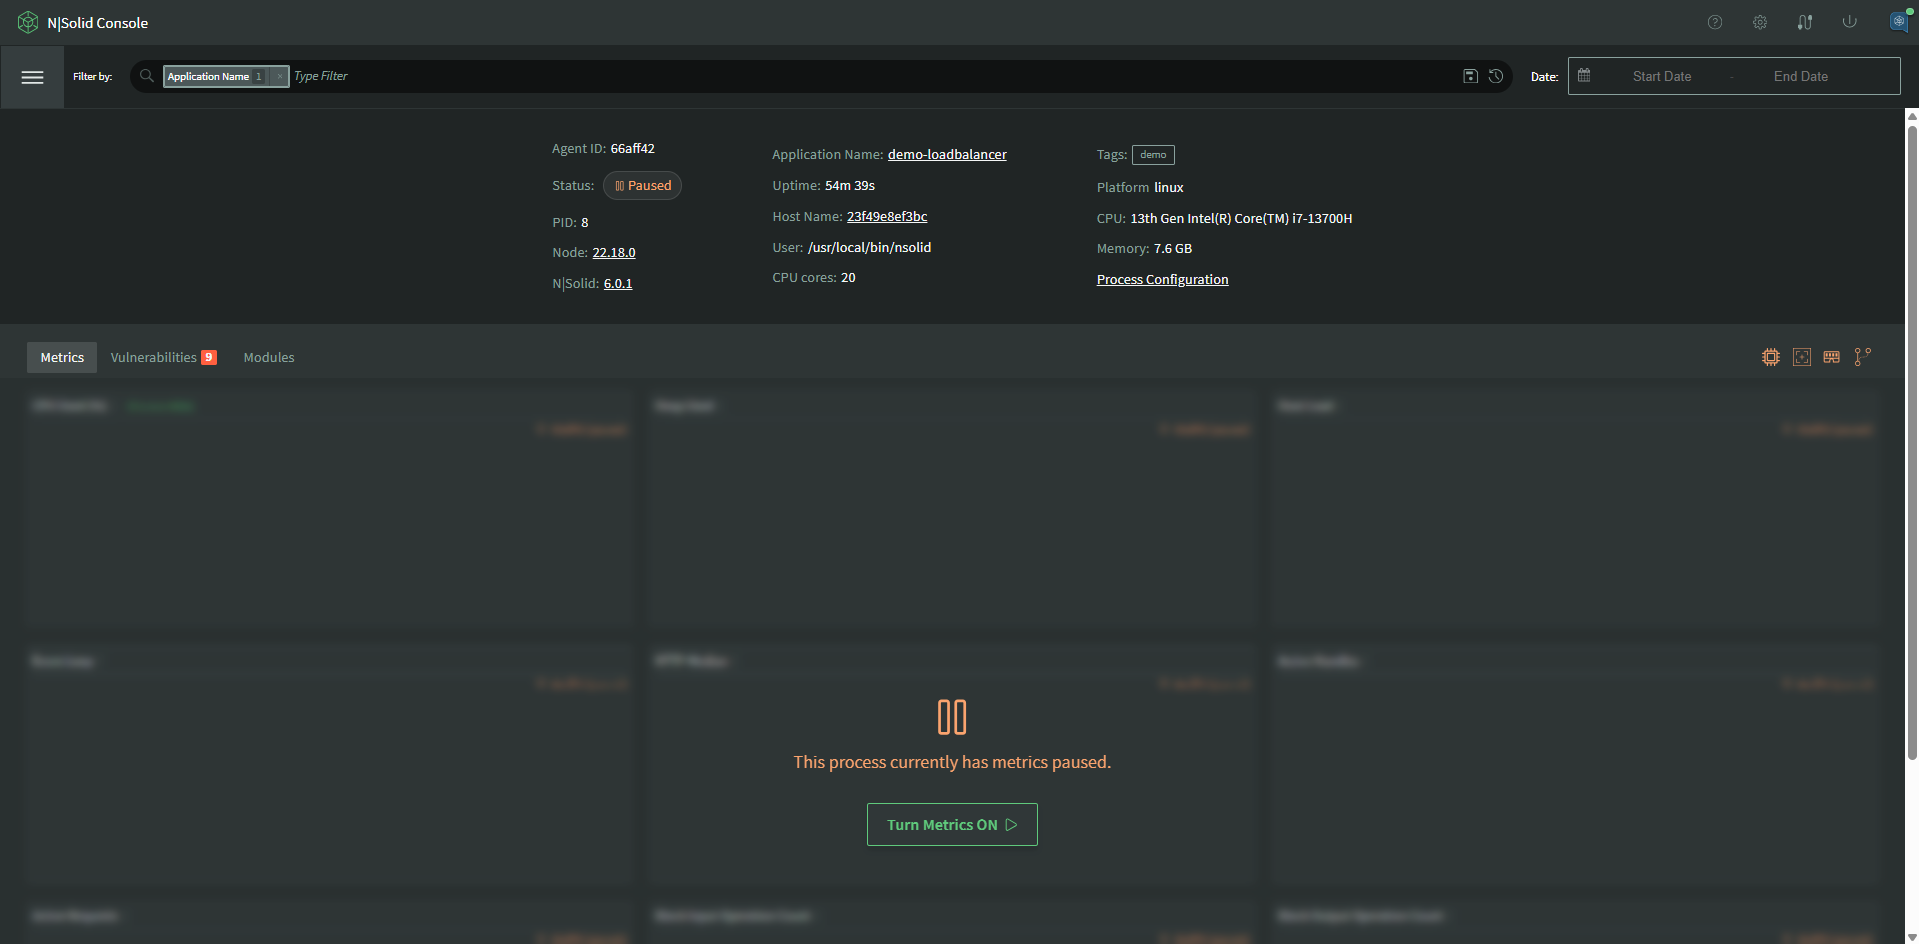1919x944 pixels.
Task: Open the filter history icon beside save
Action: (x=1496, y=76)
